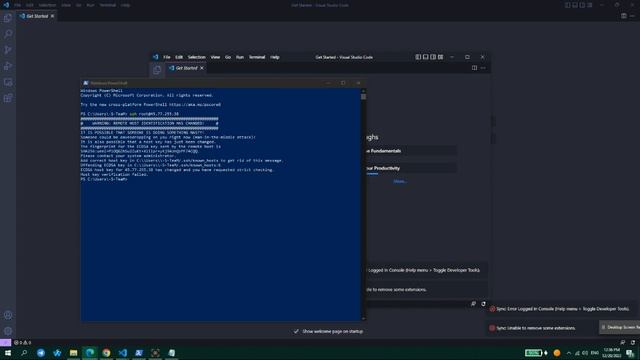Toggle panel in the smaller VS Code title bar
Screen dimensions: 640x360
[425, 57]
